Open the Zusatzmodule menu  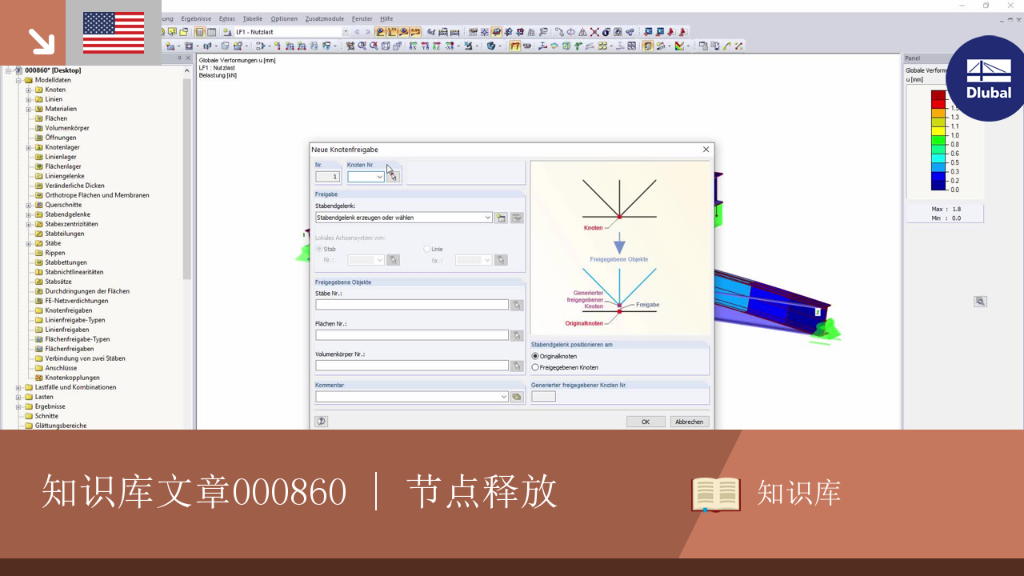(x=324, y=19)
